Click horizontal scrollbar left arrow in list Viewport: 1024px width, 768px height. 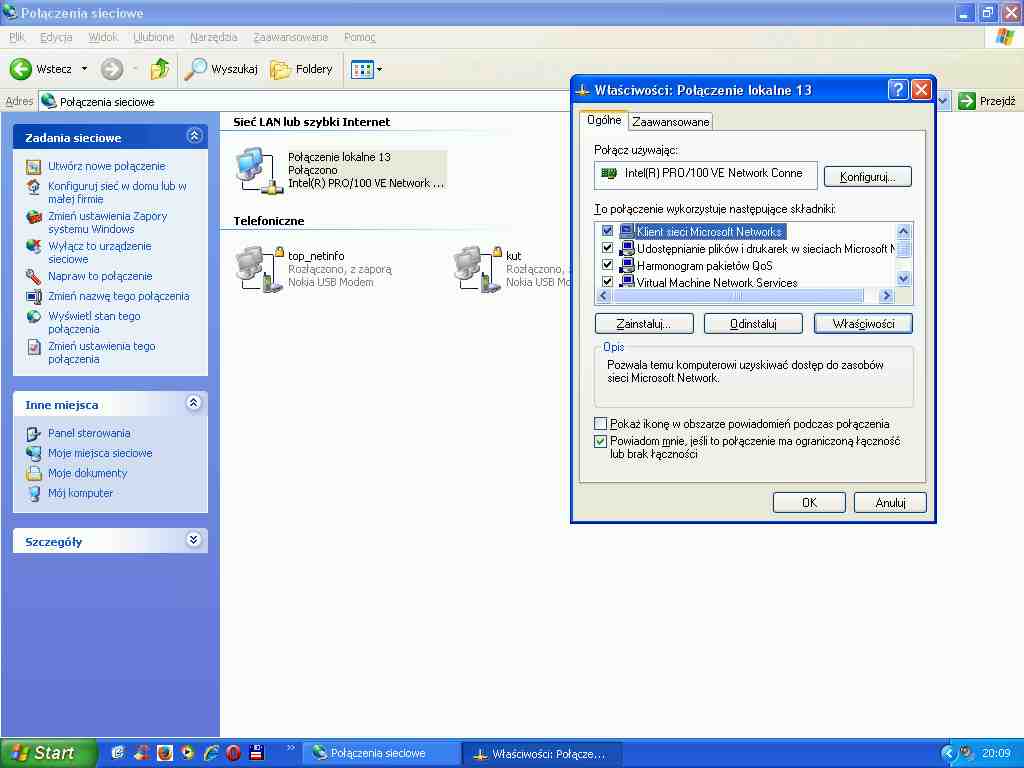[603, 296]
